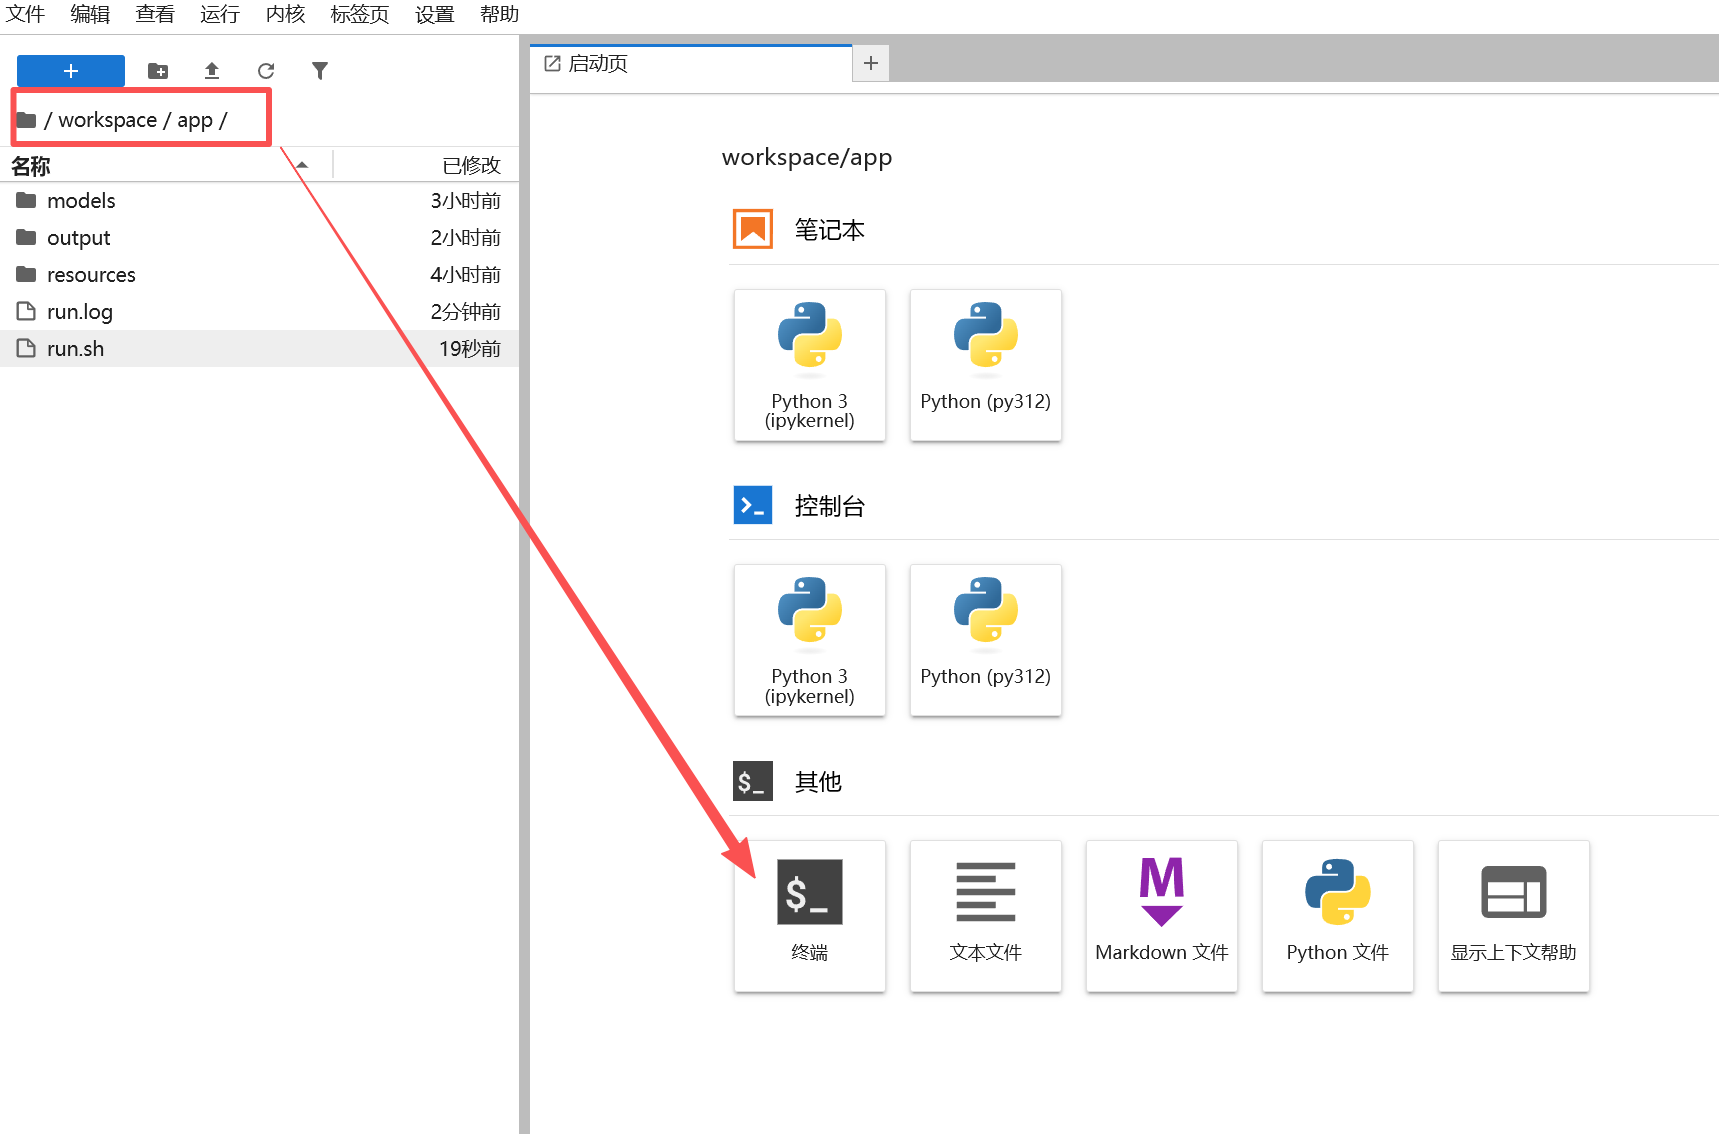Click the root folder icon in breadcrumb

pyautogui.click(x=27, y=120)
